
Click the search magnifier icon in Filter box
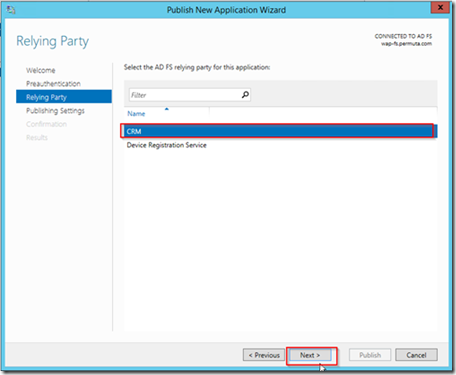click(x=245, y=95)
